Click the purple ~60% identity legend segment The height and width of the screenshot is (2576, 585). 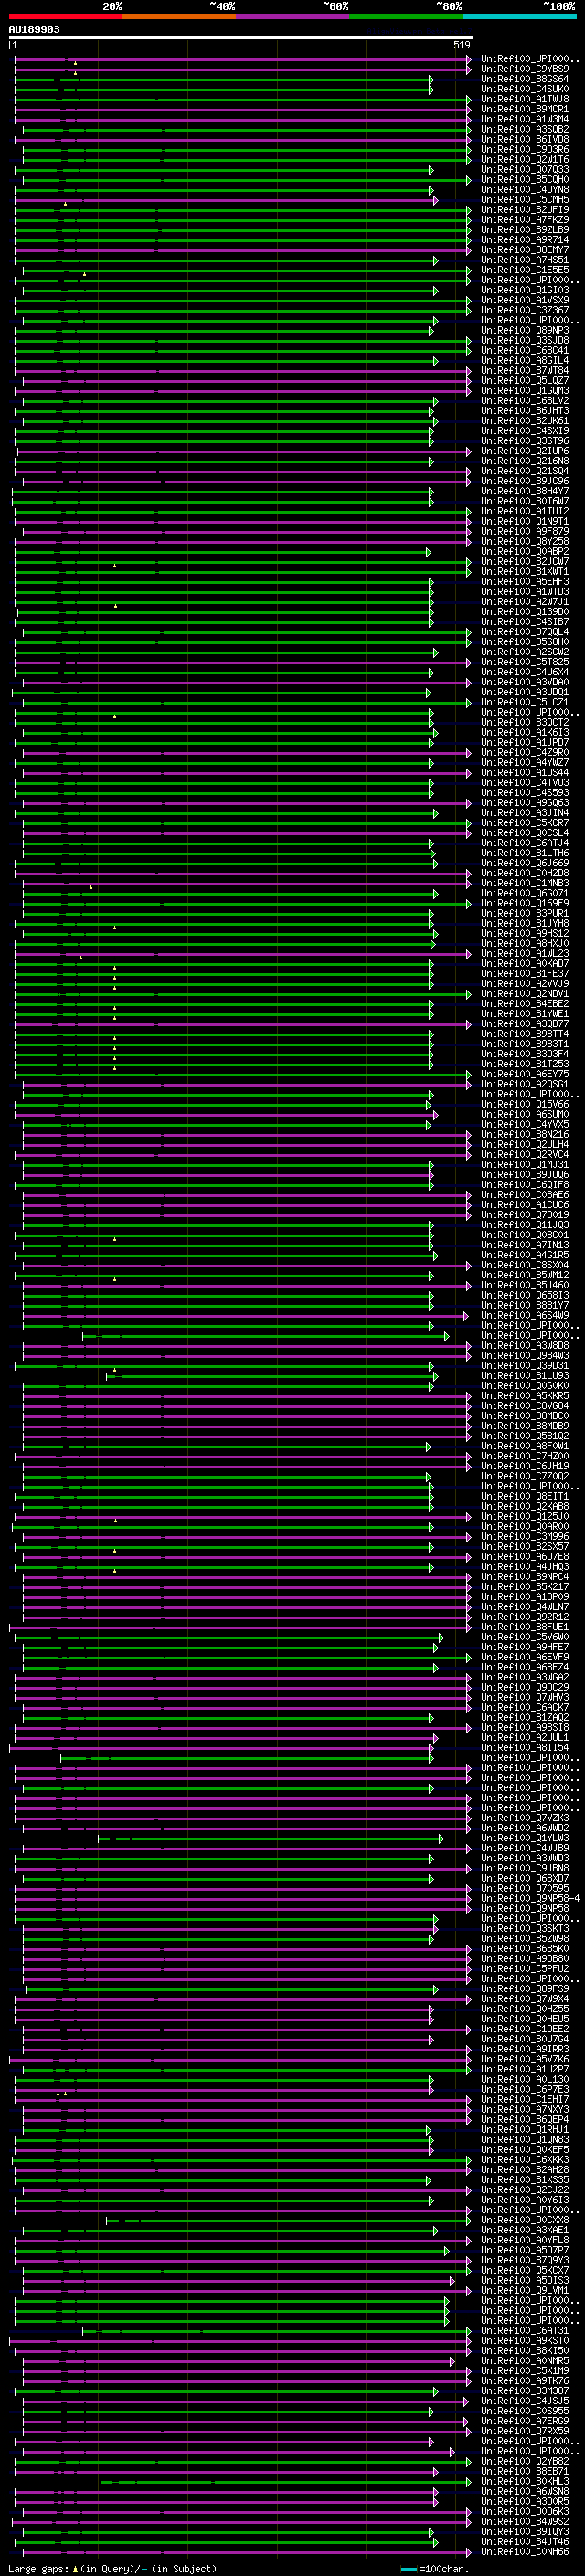(x=292, y=16)
